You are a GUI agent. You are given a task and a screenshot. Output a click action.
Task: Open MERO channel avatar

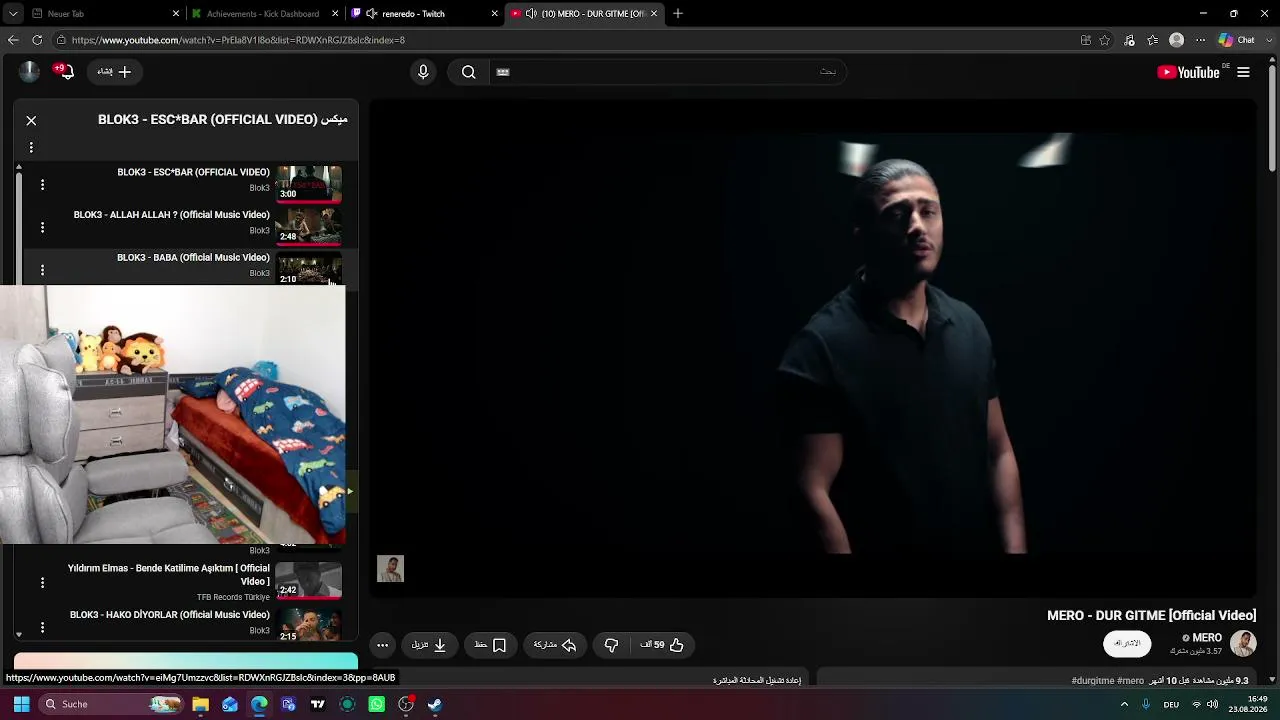tap(1243, 643)
